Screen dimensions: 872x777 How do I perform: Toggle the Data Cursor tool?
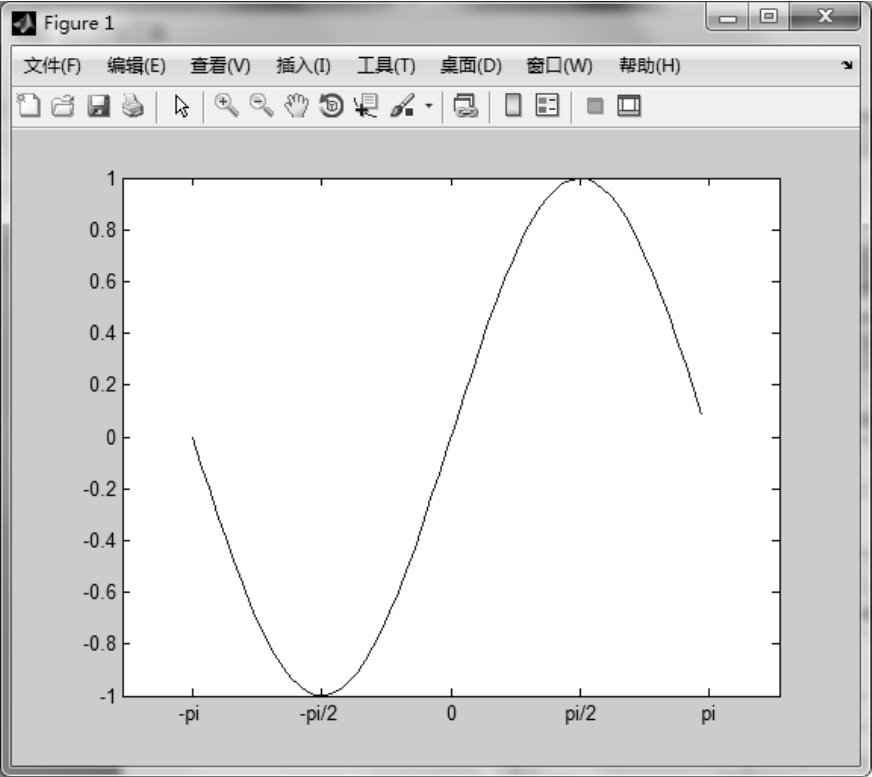coord(366,106)
